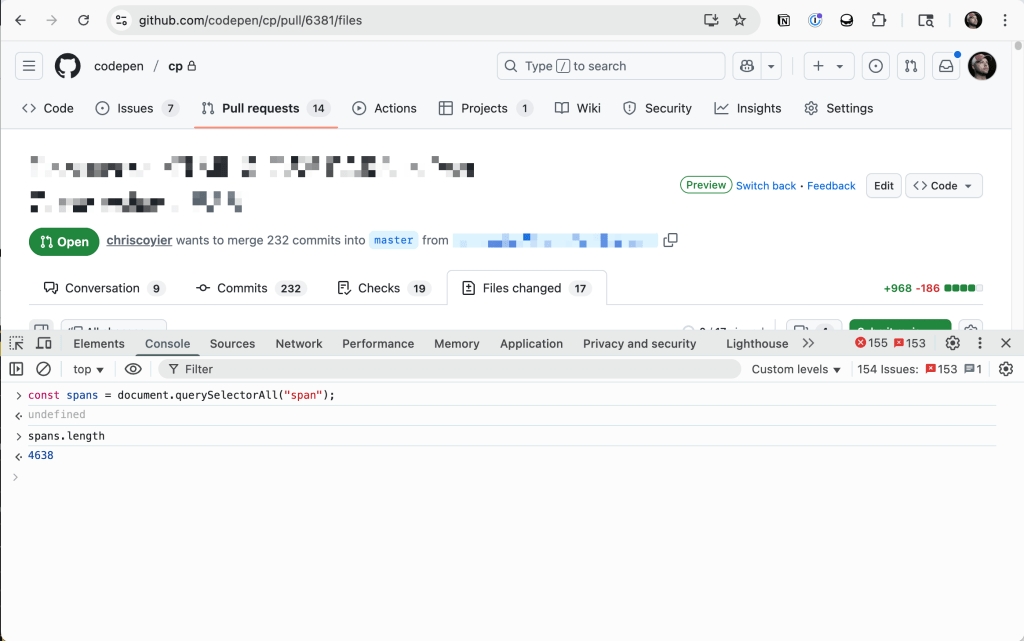This screenshot has width=1024, height=641.
Task: Toggle the device toolbar in DevTools
Action: 43,343
